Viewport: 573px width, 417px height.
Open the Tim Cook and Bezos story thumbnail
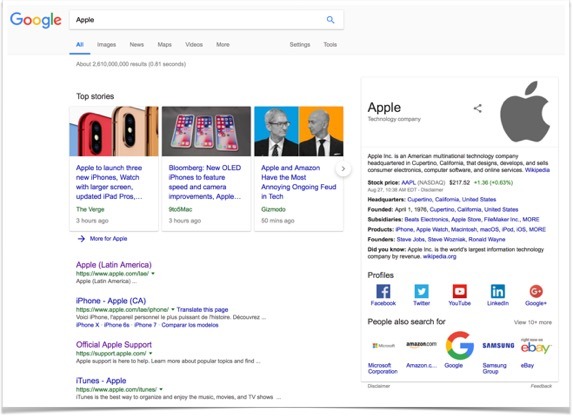pos(299,131)
